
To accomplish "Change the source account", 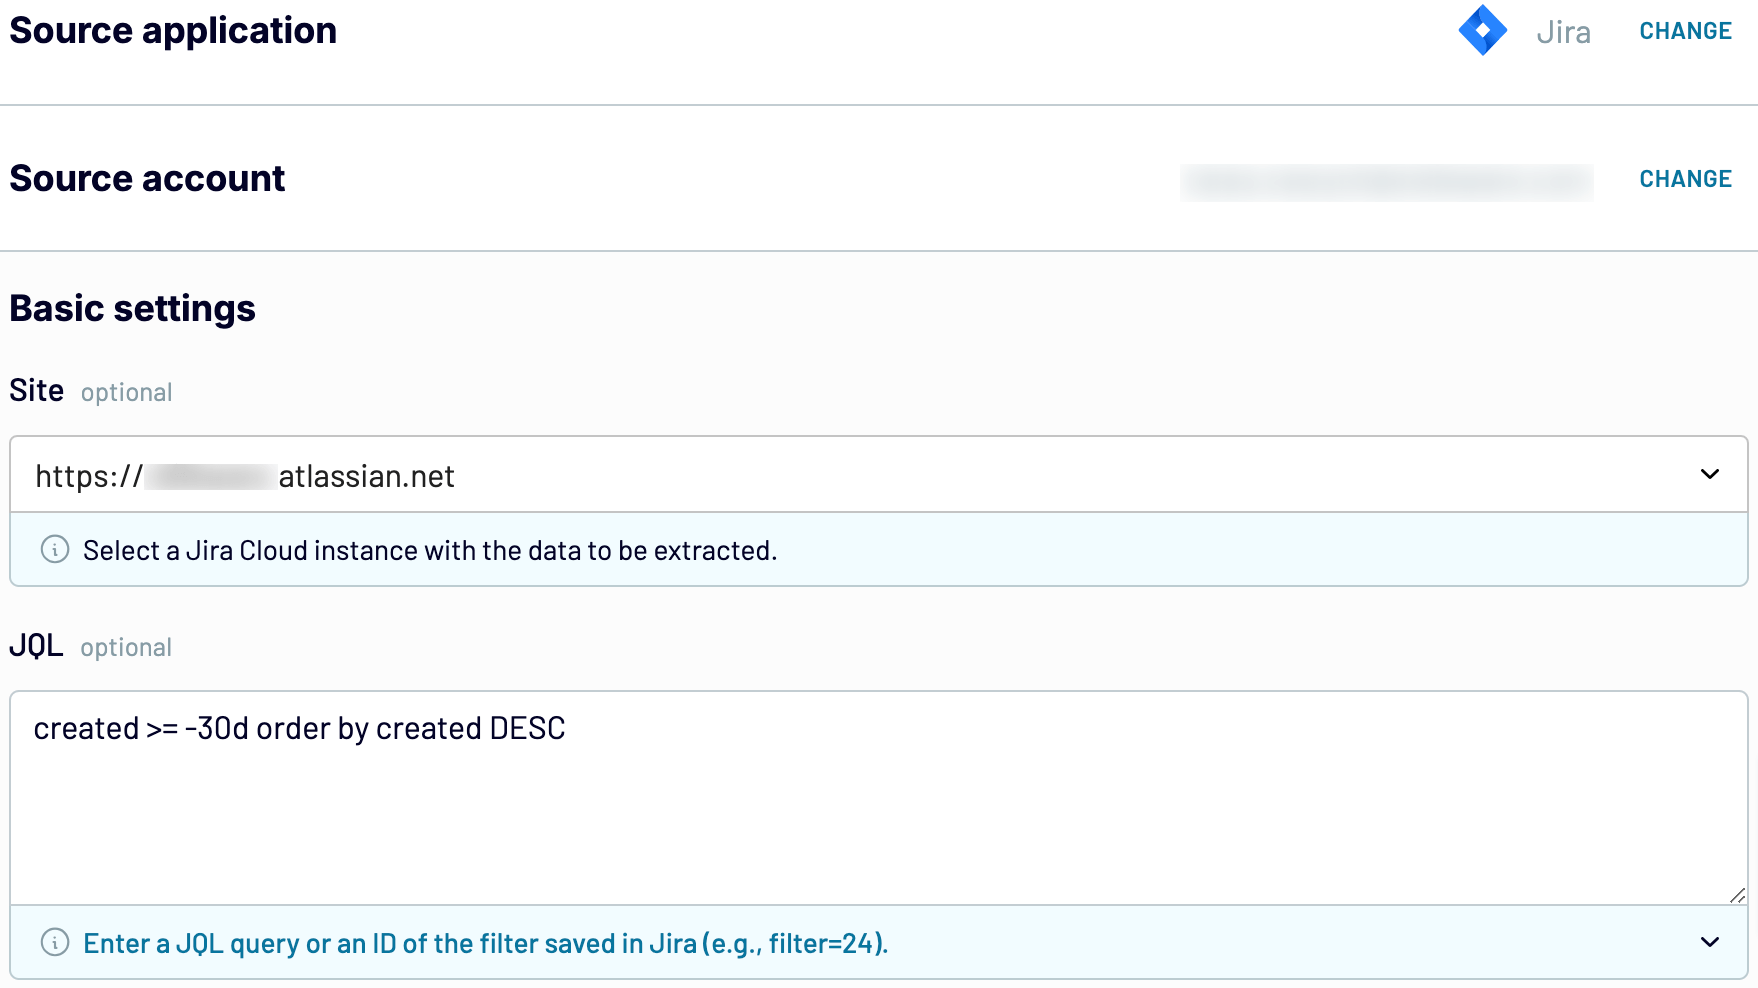I will tap(1685, 179).
